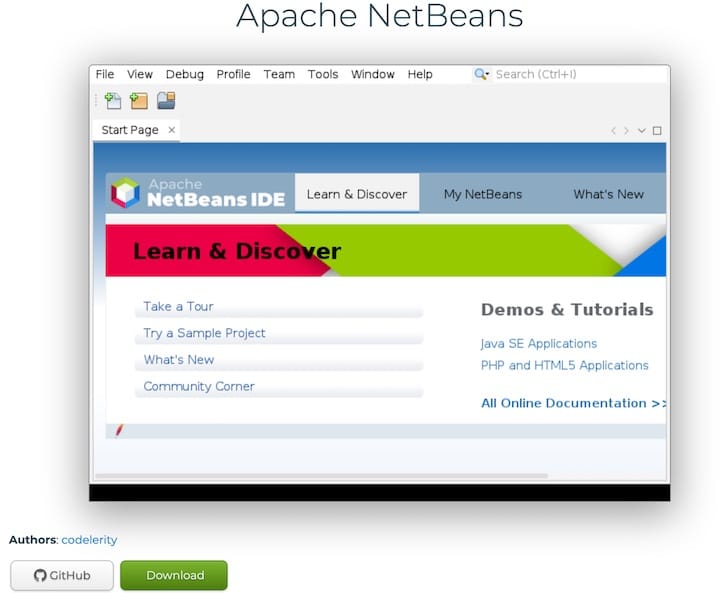Click the green Download button
This screenshot has height=593, width=720.
pyautogui.click(x=174, y=575)
